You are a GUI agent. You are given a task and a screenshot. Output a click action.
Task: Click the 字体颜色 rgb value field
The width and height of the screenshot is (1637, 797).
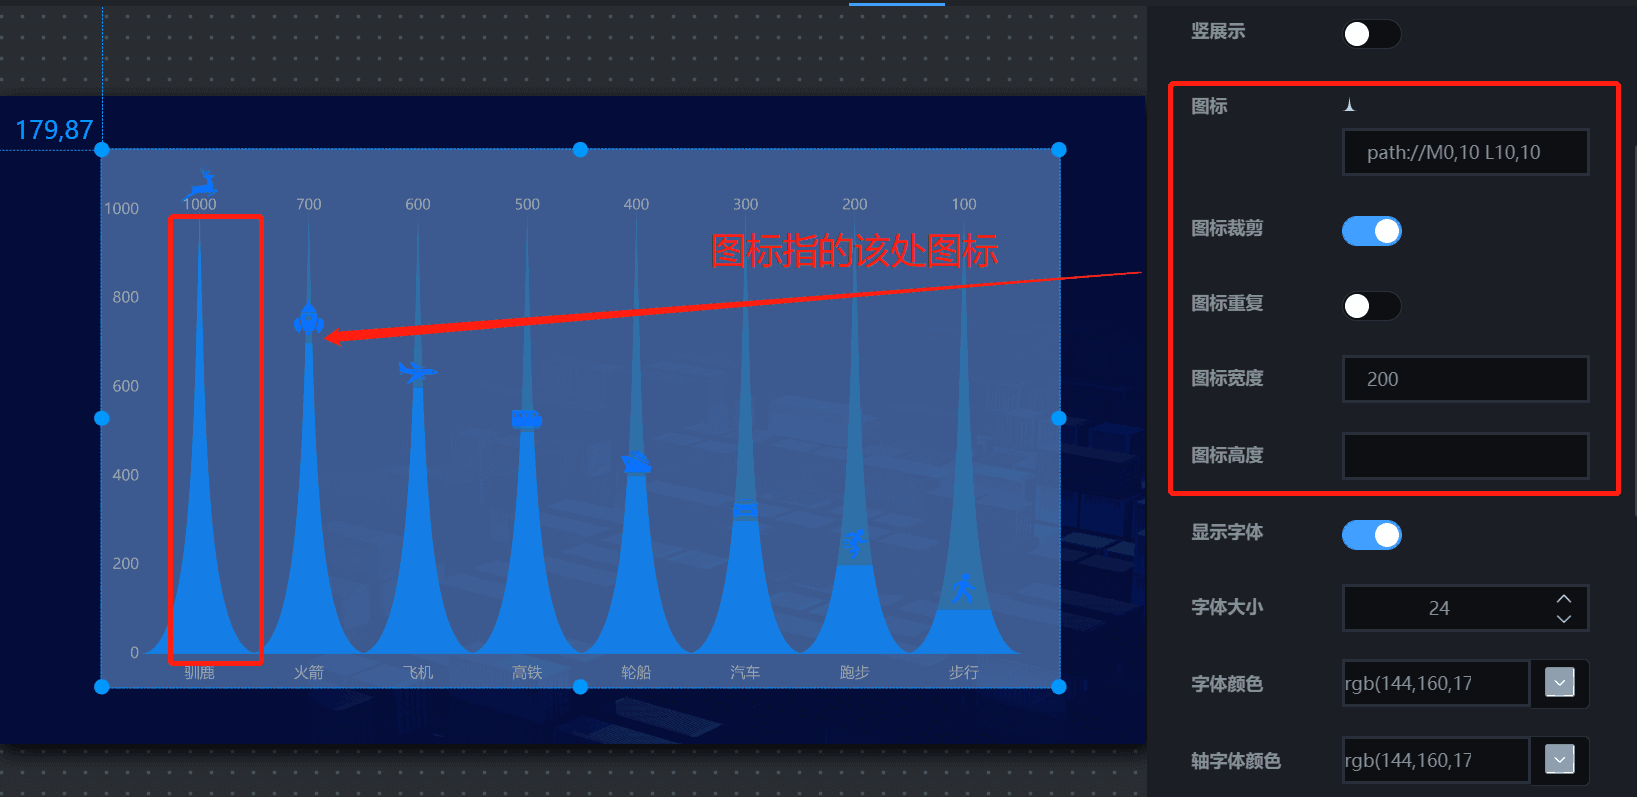1436,683
